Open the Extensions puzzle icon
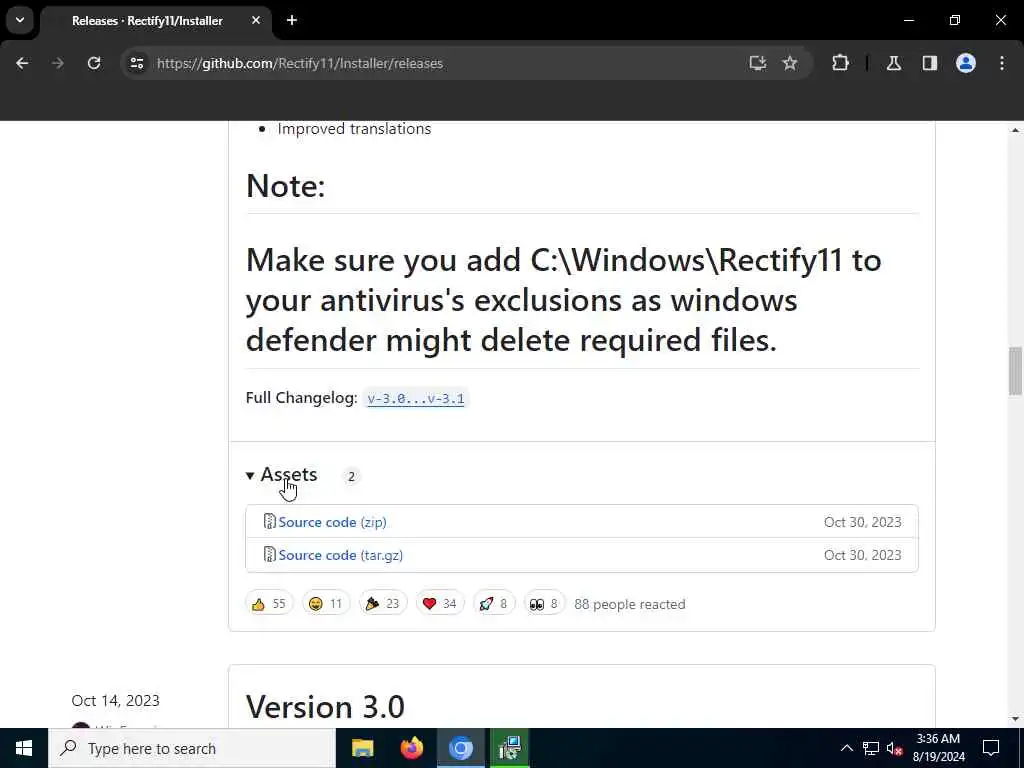Image resolution: width=1024 pixels, height=768 pixels. click(840, 63)
